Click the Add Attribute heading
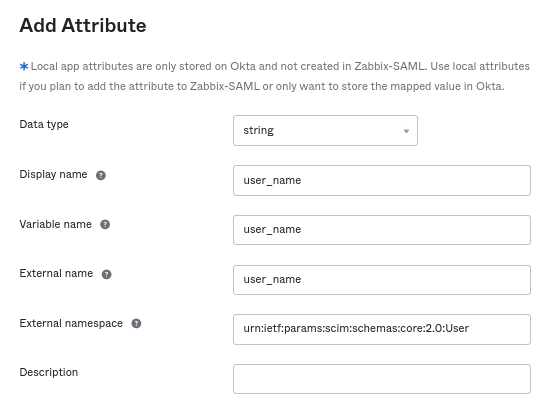 click(83, 25)
